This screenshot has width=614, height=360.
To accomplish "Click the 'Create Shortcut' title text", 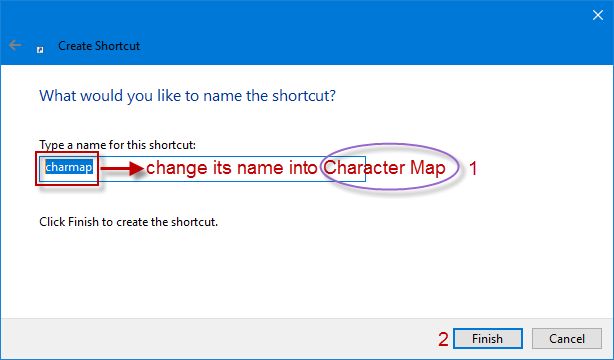I will [99, 46].
